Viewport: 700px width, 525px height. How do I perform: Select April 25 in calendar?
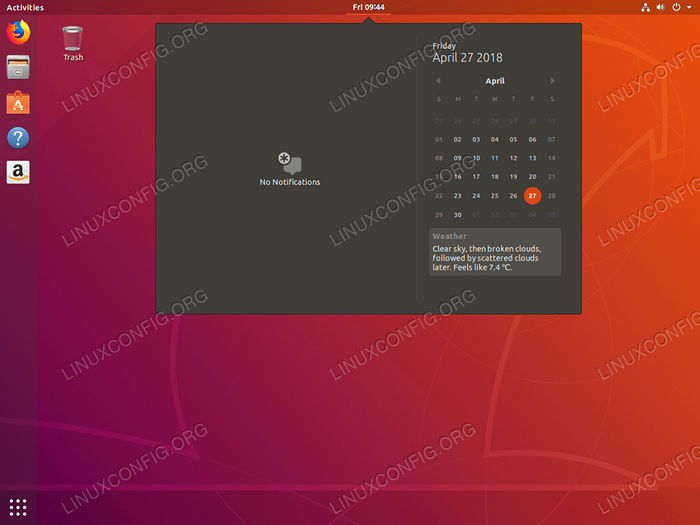point(495,196)
